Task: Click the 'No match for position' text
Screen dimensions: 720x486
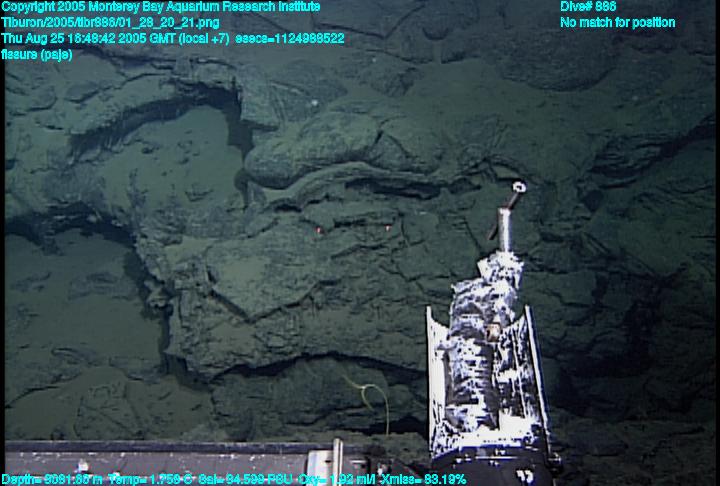Action: pyautogui.click(x=618, y=23)
